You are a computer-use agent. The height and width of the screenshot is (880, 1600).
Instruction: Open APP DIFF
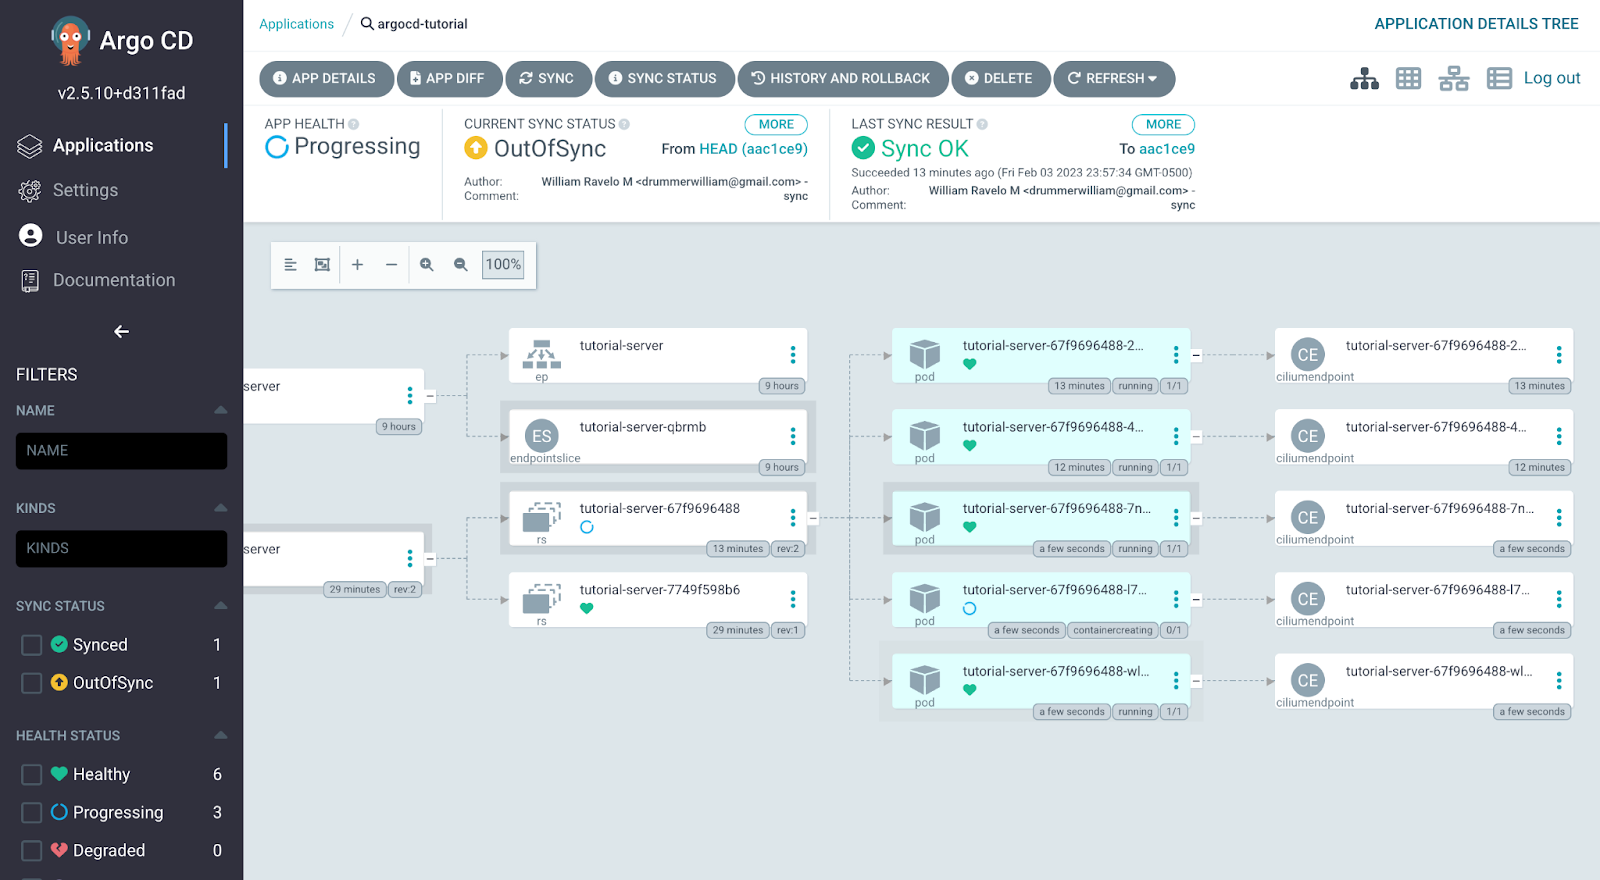coord(449,79)
